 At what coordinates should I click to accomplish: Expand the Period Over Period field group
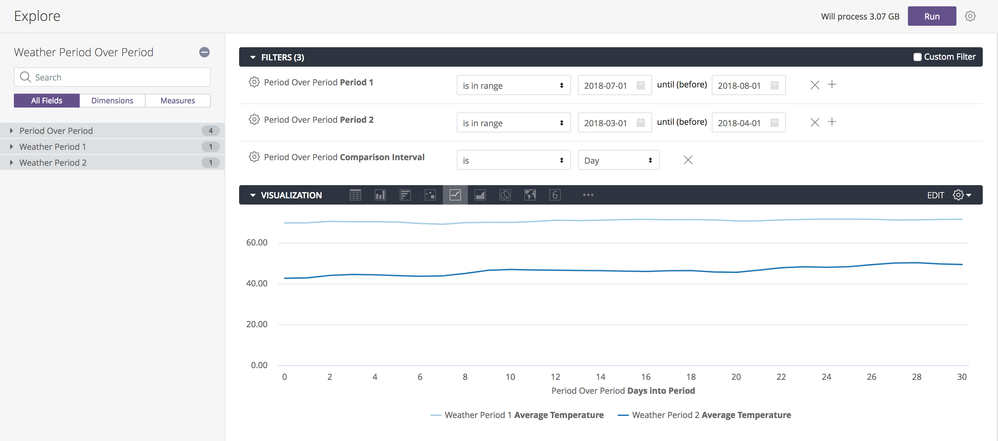(x=112, y=130)
